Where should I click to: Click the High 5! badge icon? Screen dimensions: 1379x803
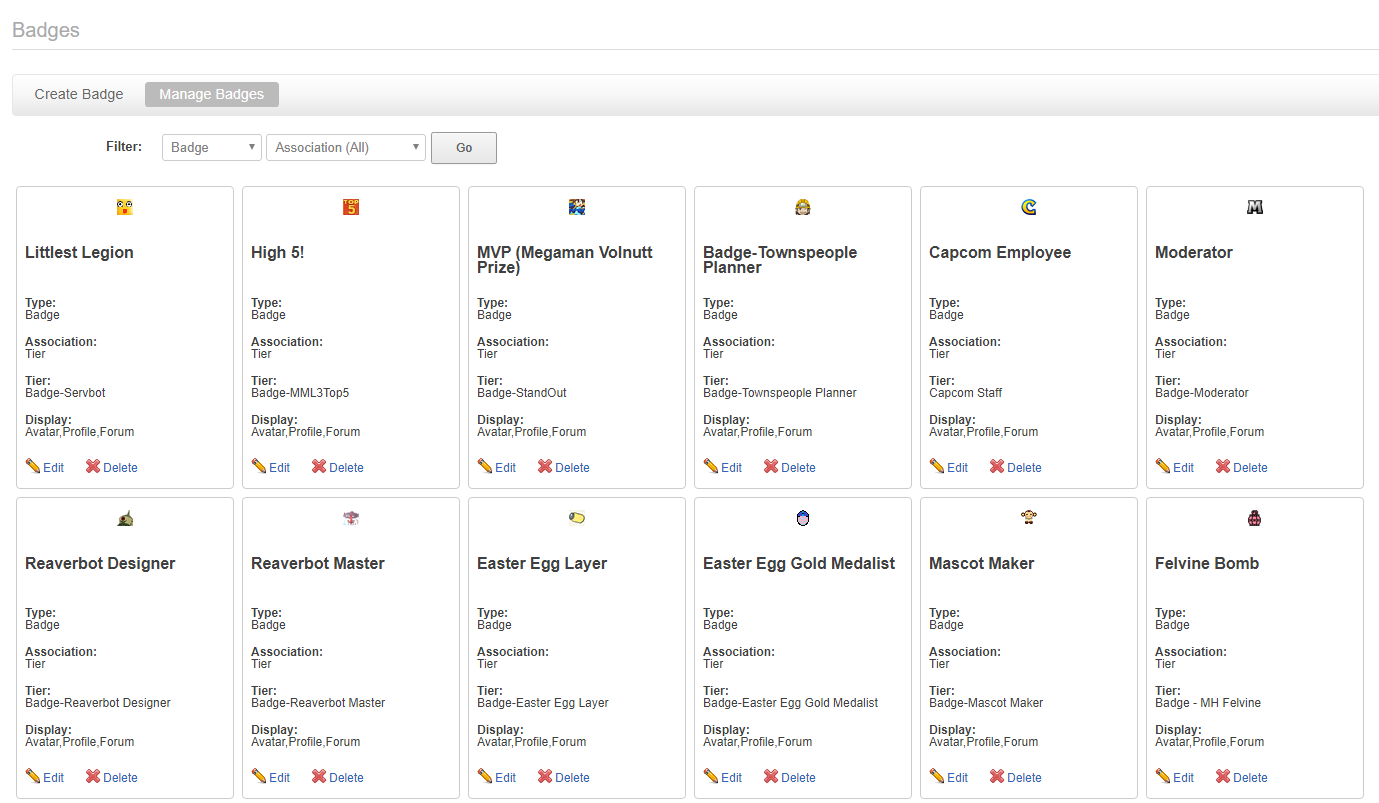(350, 207)
